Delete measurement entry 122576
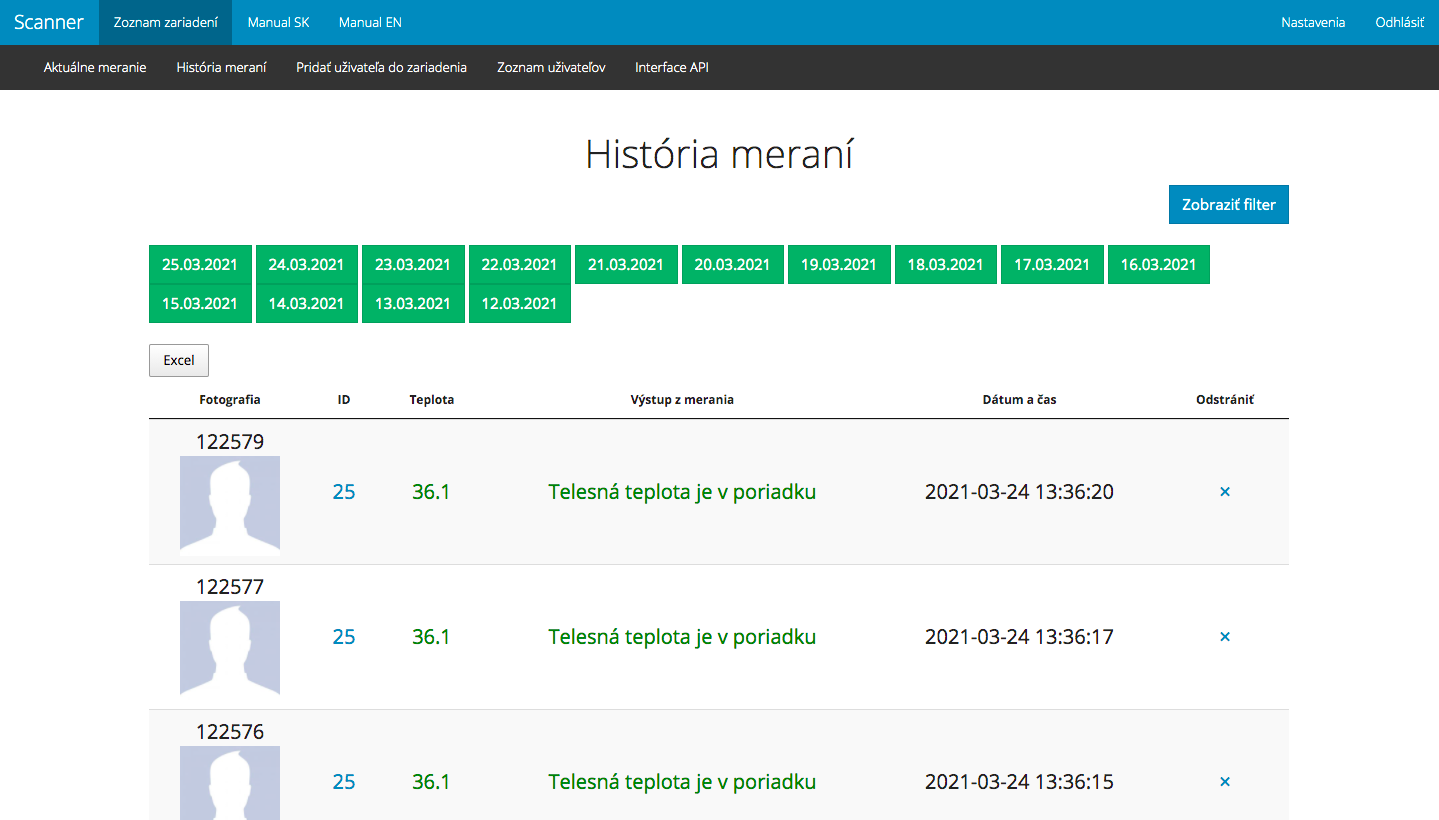 (x=1224, y=782)
